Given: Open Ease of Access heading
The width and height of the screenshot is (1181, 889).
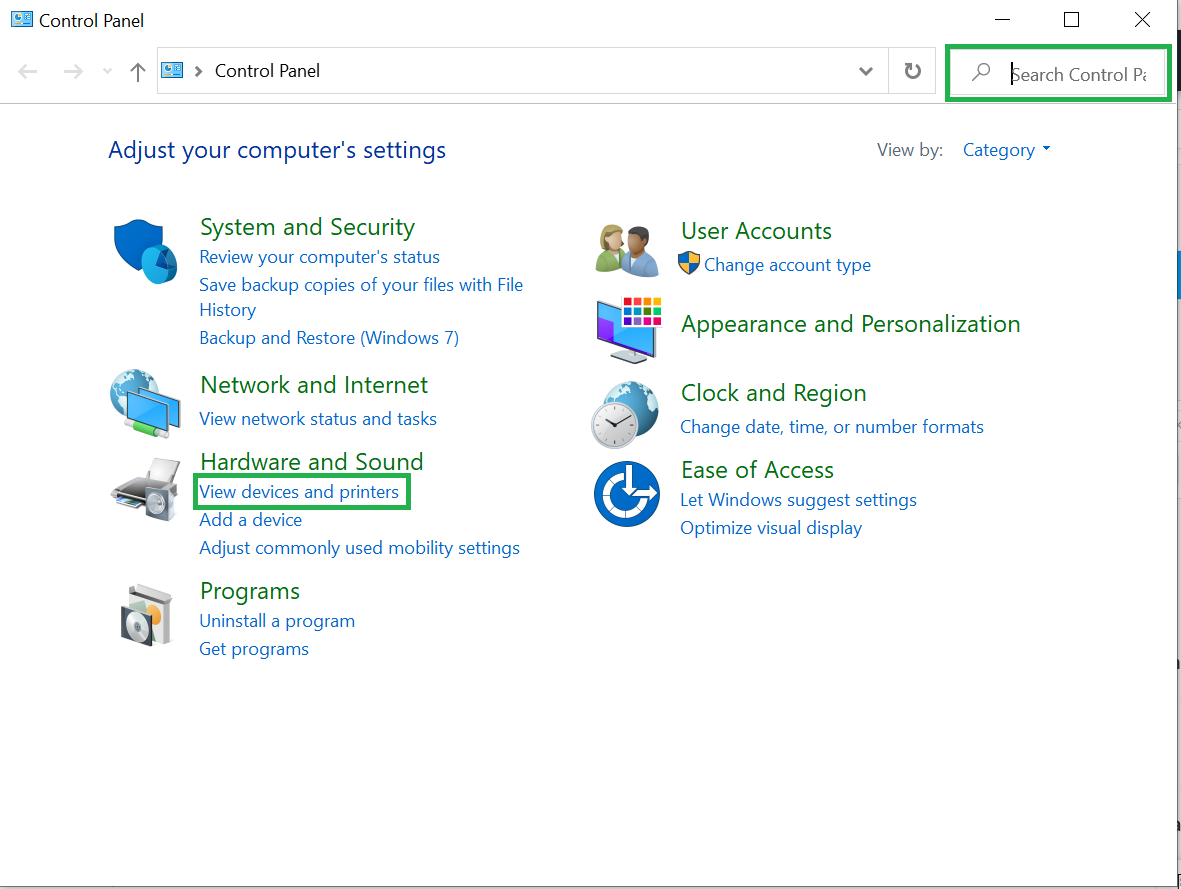Looking at the screenshot, I should pos(757,470).
